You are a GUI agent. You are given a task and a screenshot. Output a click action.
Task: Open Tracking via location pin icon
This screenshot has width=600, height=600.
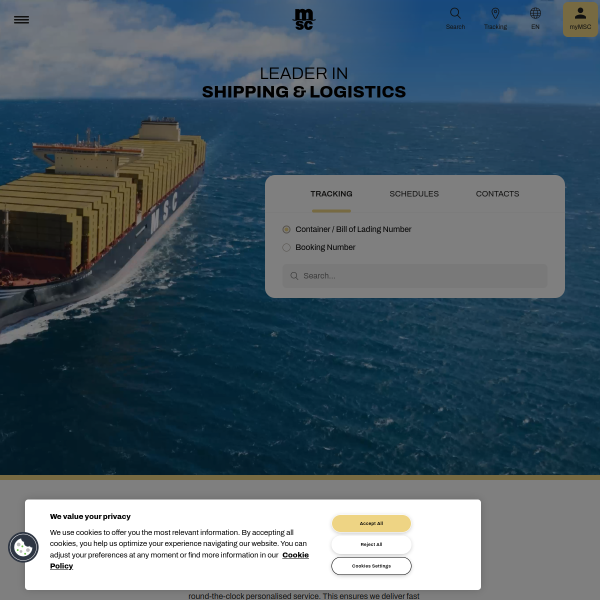[495, 14]
